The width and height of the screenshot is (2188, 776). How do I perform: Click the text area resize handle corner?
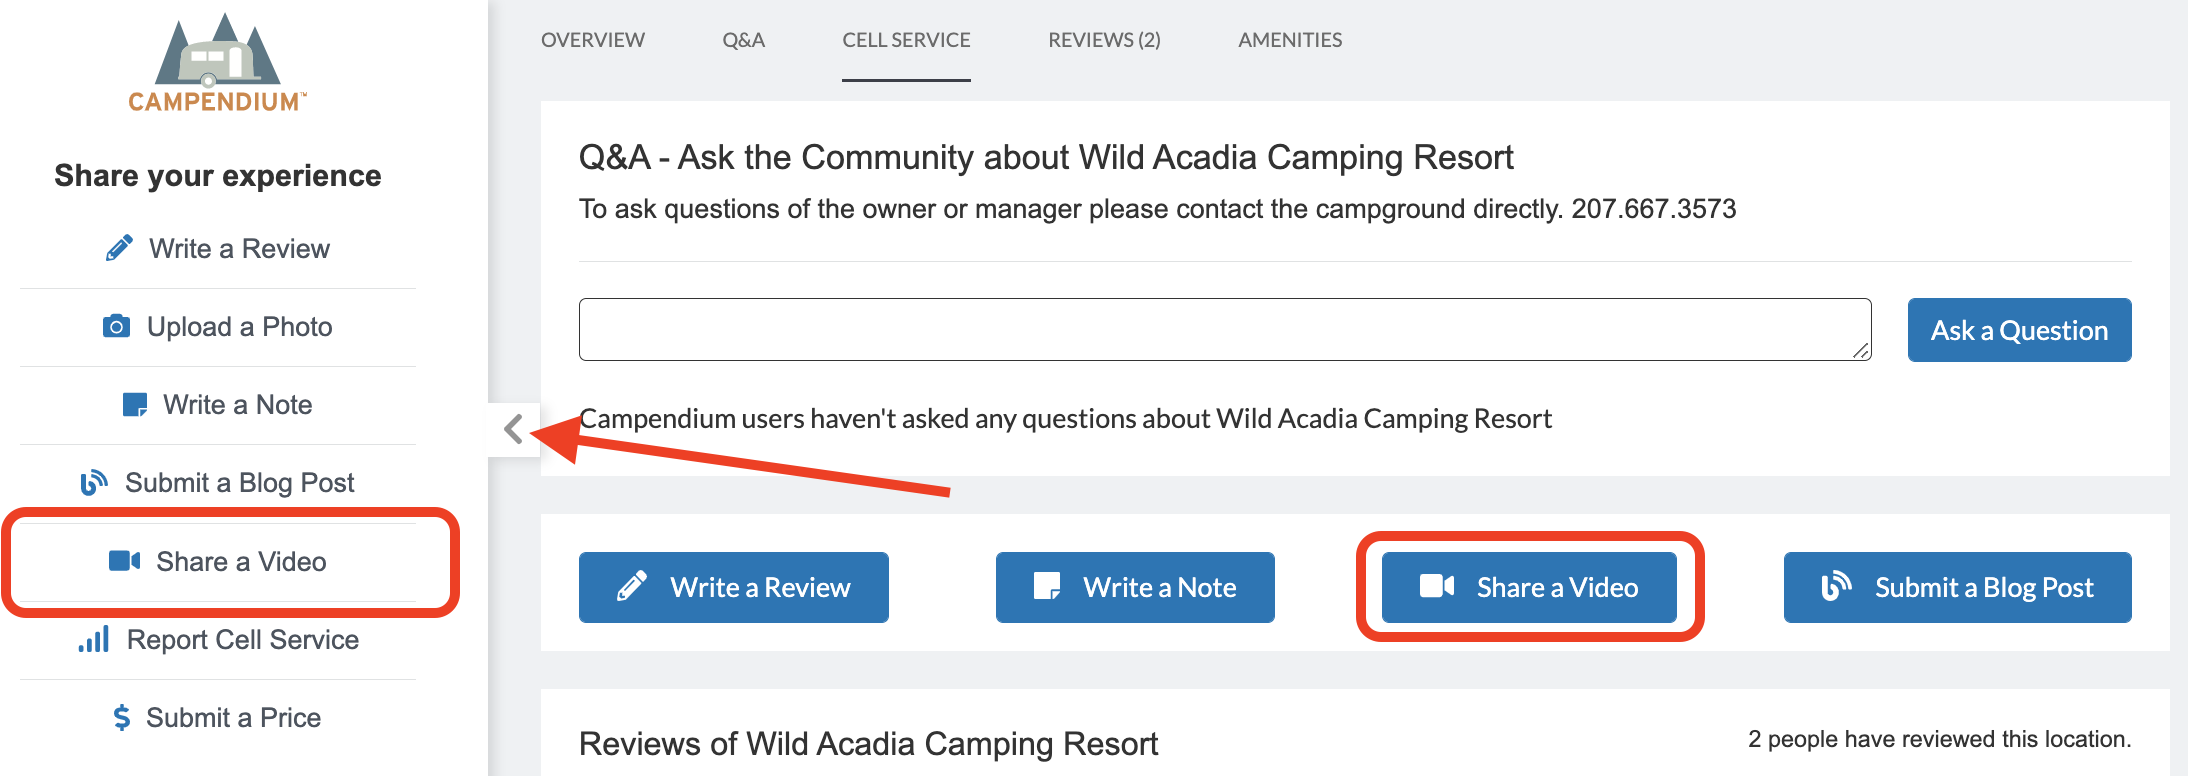tap(1861, 350)
